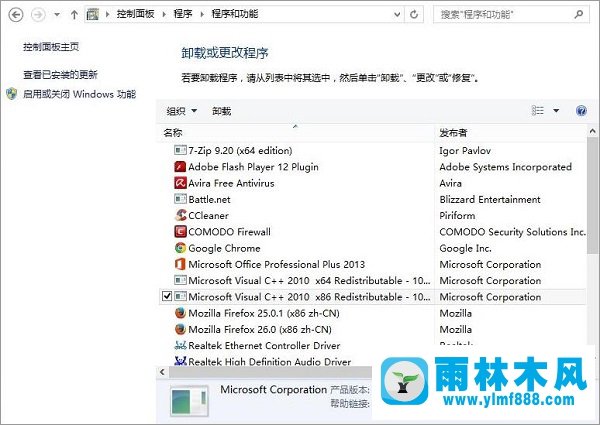Click the CCleaner program icon
Viewport: 600px width, 425px height.
(180, 215)
